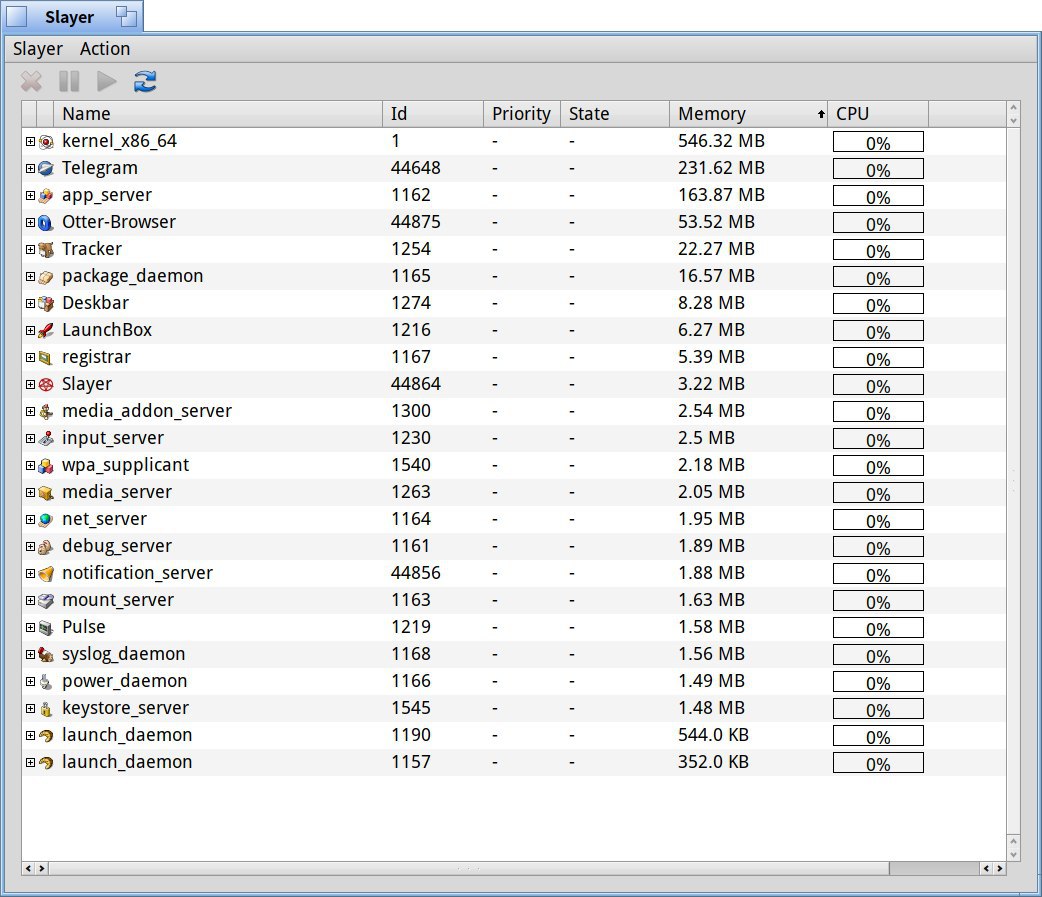The width and height of the screenshot is (1042, 897).
Task: Select the mount_server process name
Action: click(x=118, y=600)
